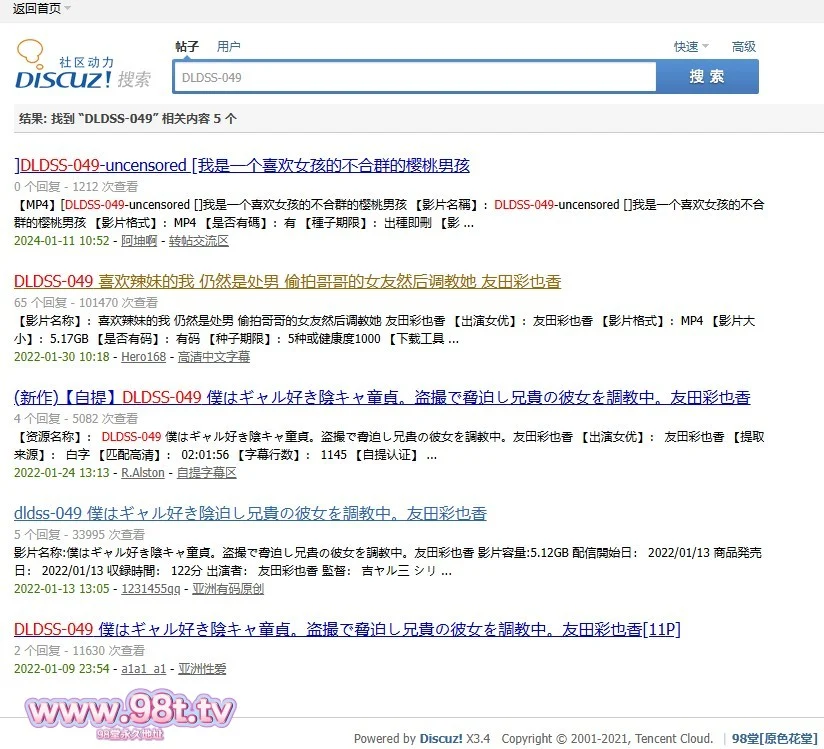Go to the 转帖交流区 forum

[x=198, y=241]
